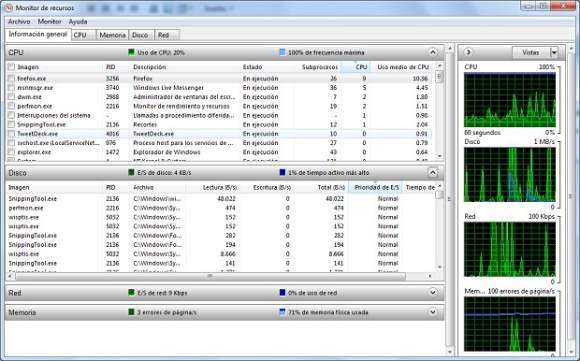Viewport: 580px width, 361px height.
Task: Open the Archivo menu
Action: (19, 21)
